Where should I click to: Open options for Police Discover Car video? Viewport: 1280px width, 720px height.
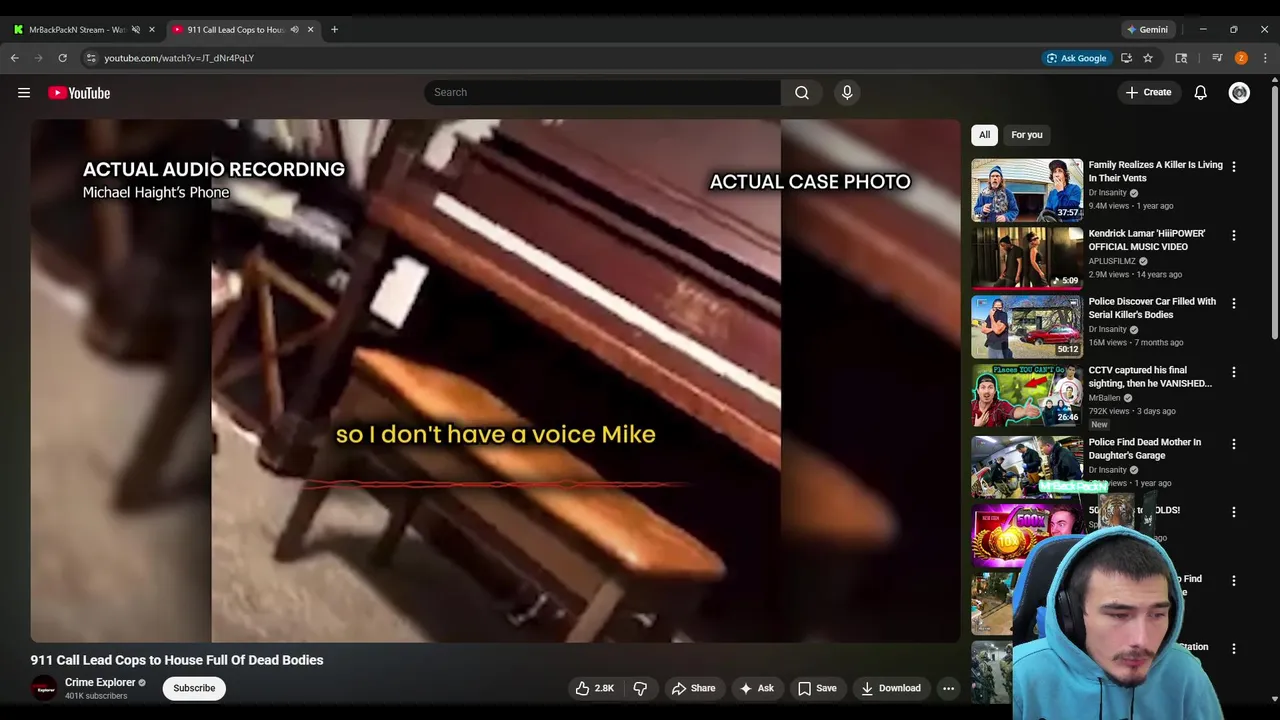pyautogui.click(x=1233, y=303)
